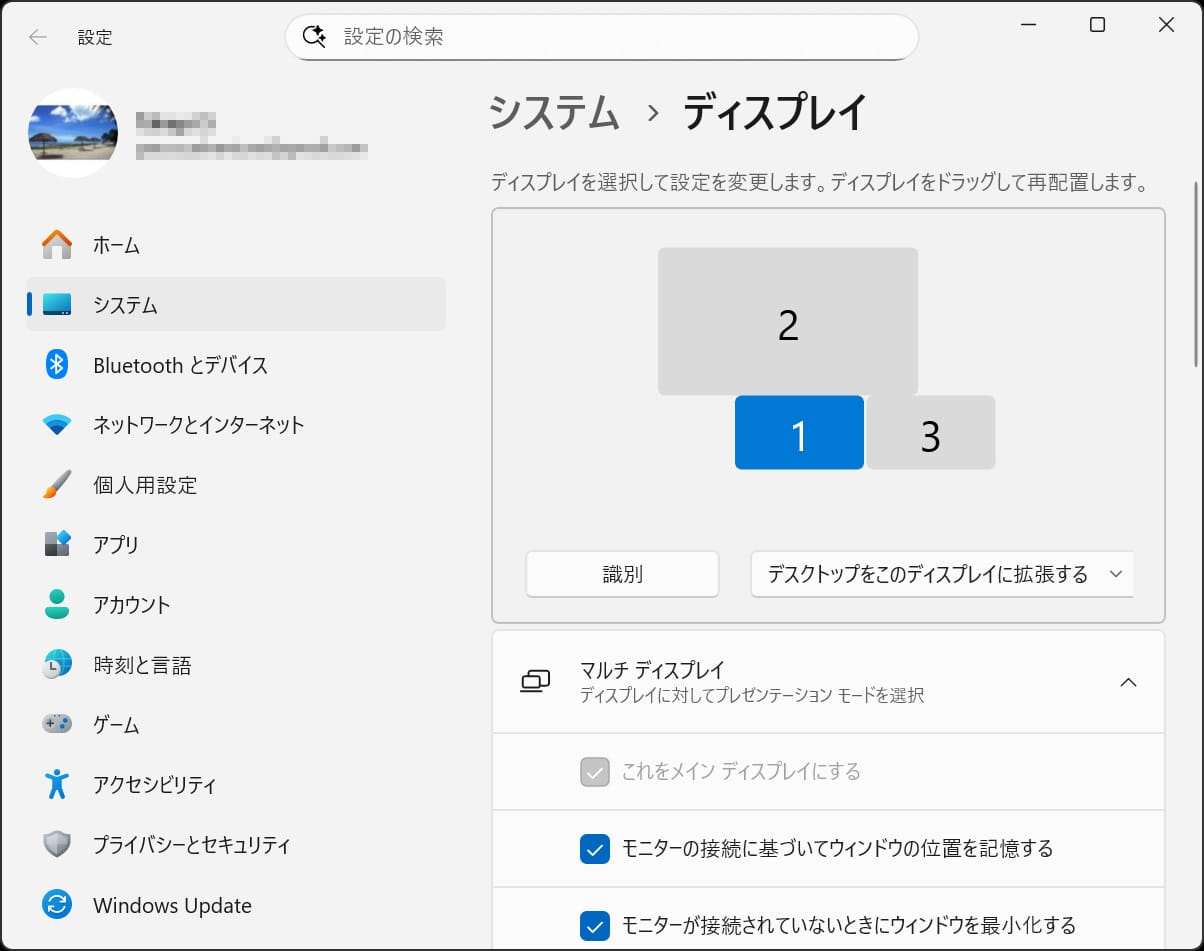Click the personalization paintbrush icon
Screen dimensions: 1204x951
tap(57, 485)
